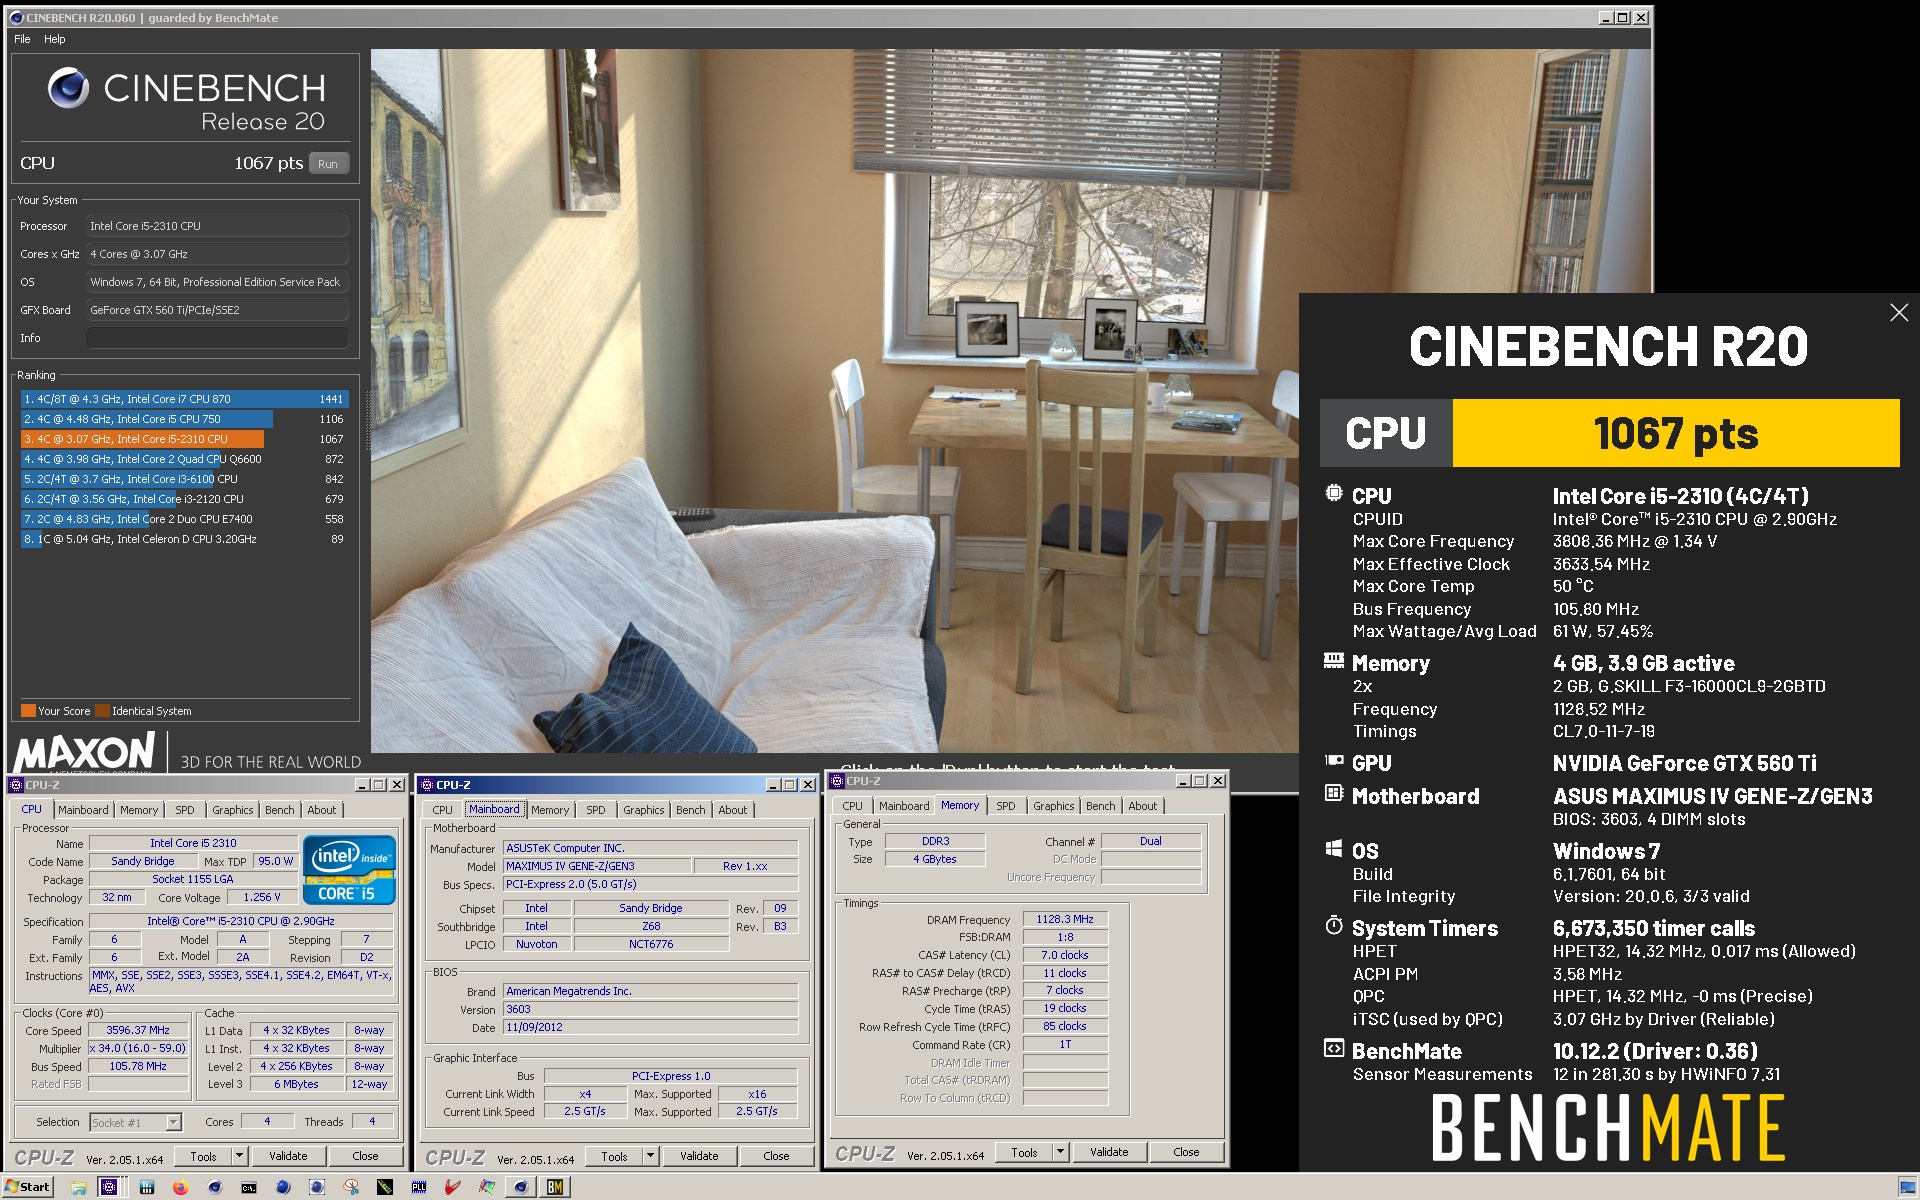This screenshot has height=1200, width=1920.
Task: Click the red bird-shaped taskbar icon
Action: point(453,1187)
